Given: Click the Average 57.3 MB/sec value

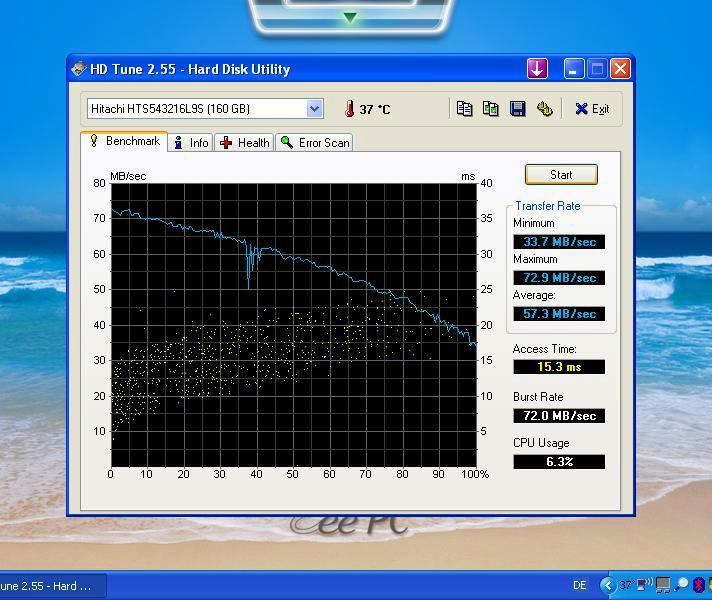Looking at the screenshot, I should point(559,314).
